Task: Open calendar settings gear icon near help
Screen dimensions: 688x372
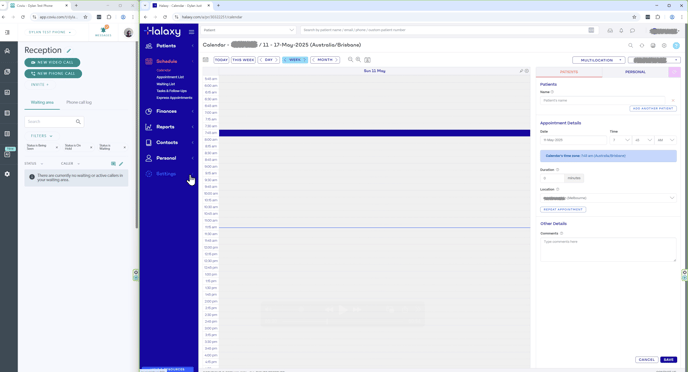Action: 664,45
